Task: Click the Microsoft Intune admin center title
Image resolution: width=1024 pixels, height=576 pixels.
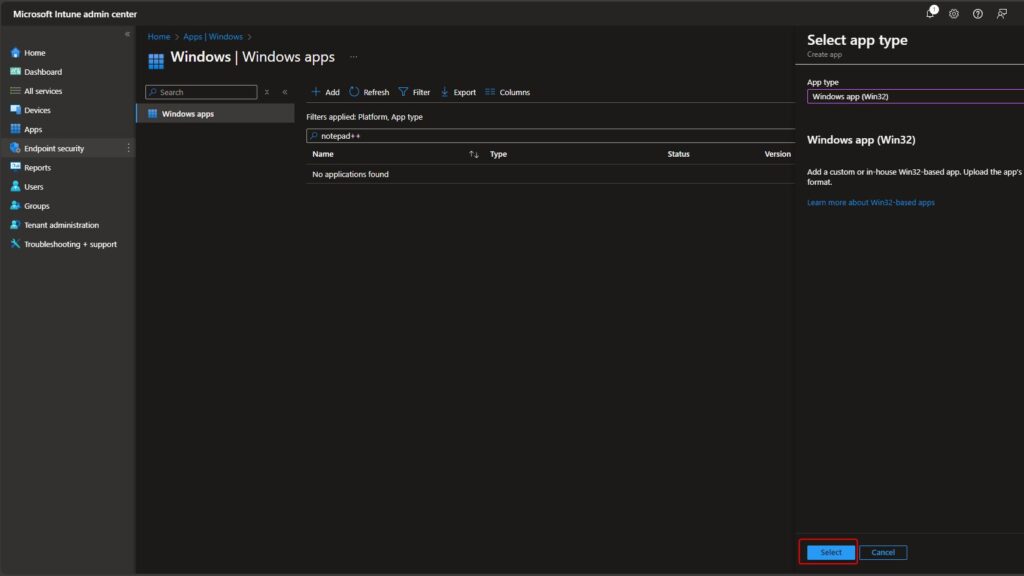Action: tap(75, 14)
